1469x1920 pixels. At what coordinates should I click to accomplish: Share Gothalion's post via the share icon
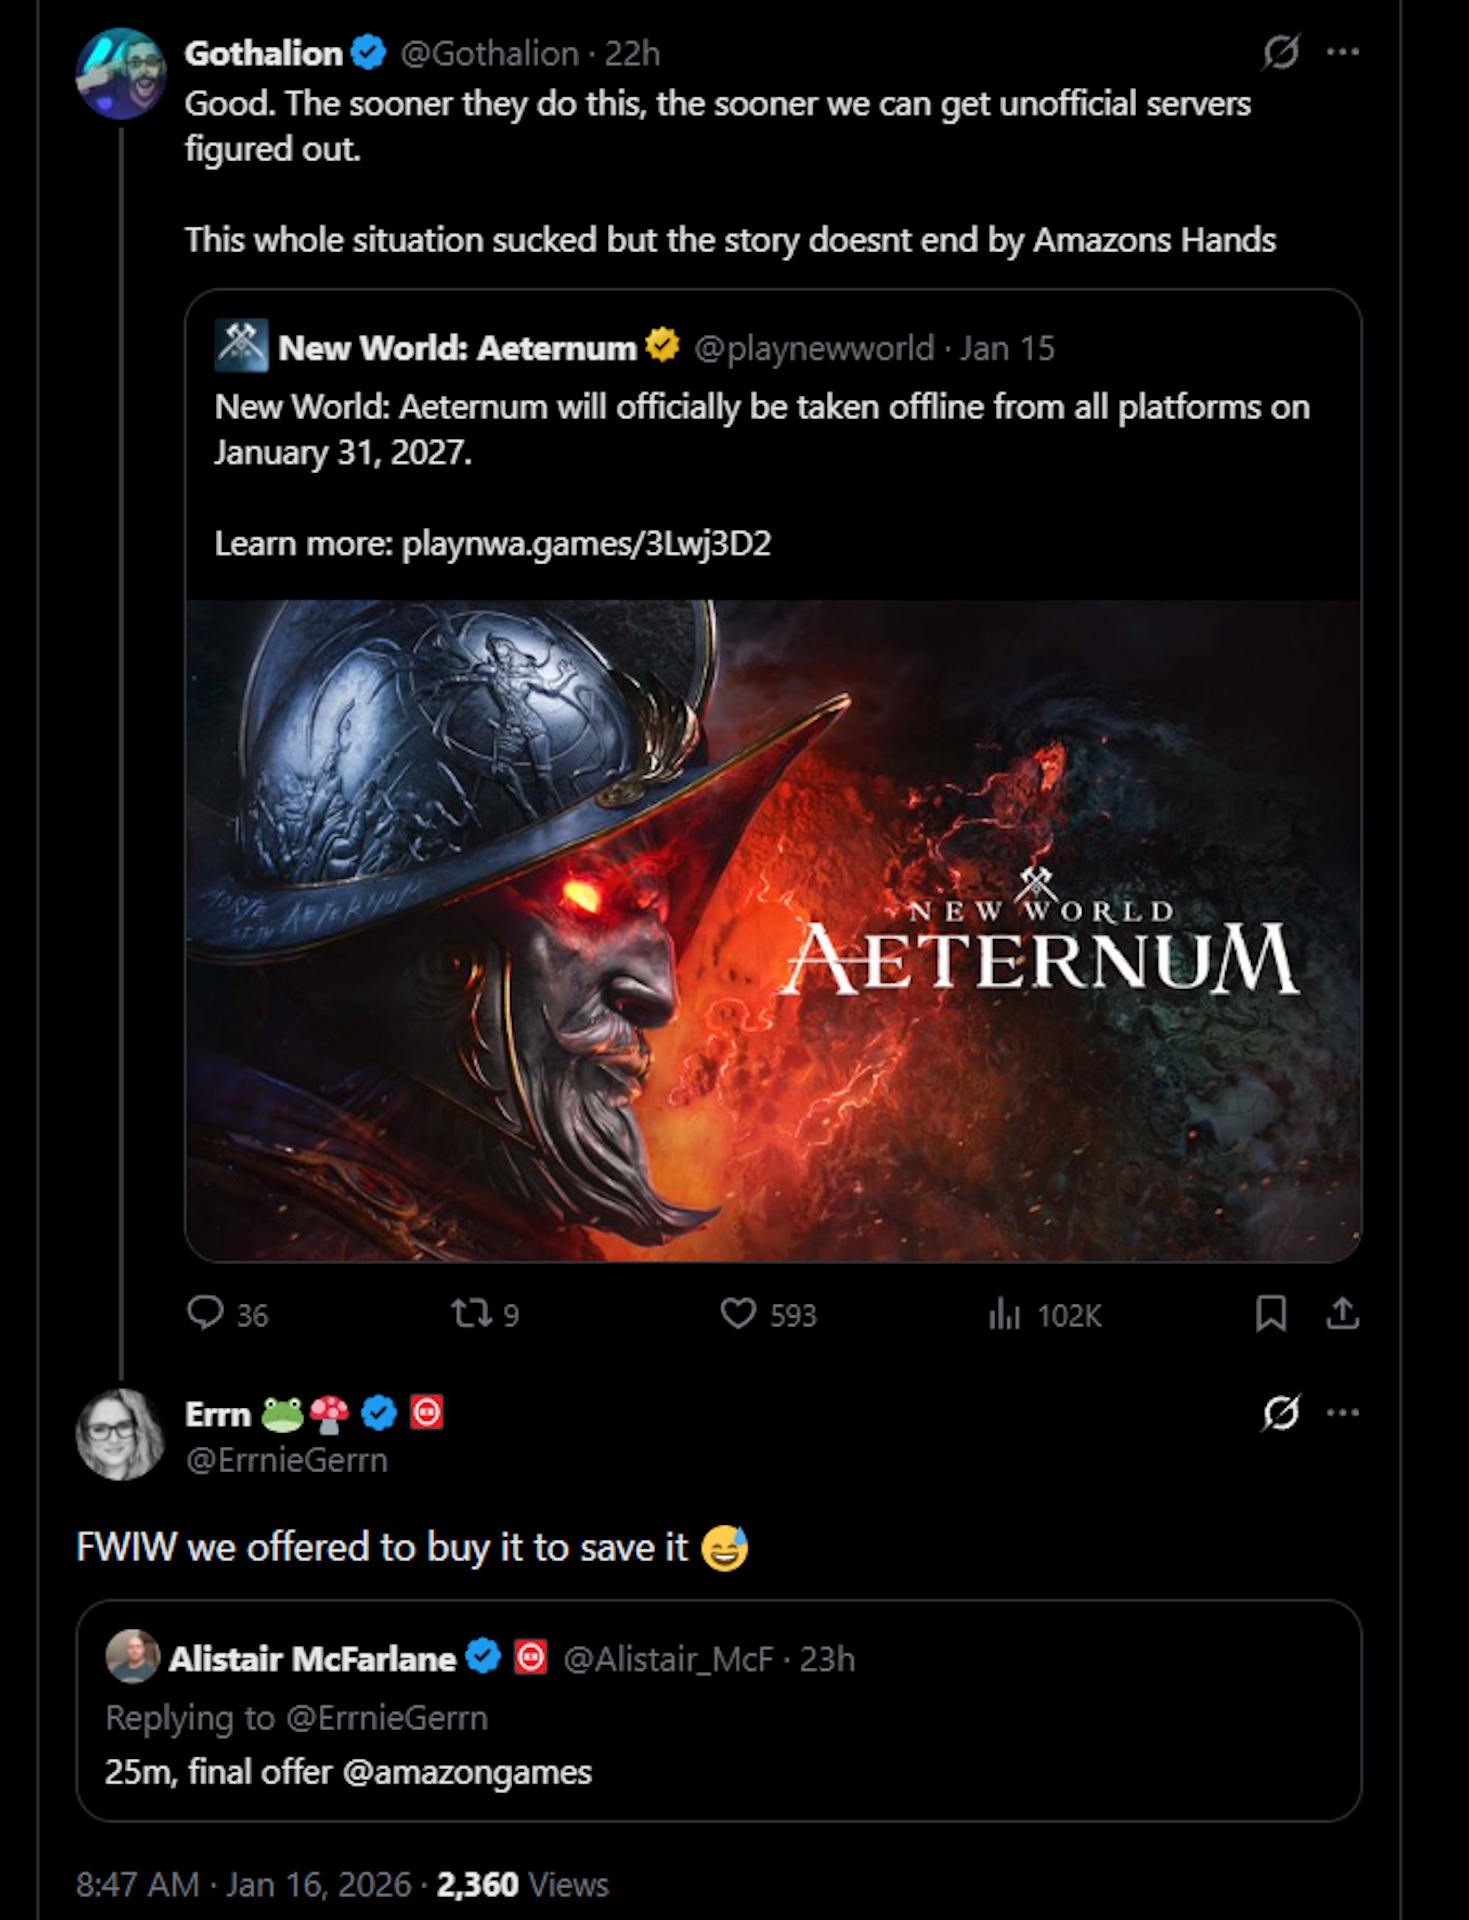coord(1342,1313)
